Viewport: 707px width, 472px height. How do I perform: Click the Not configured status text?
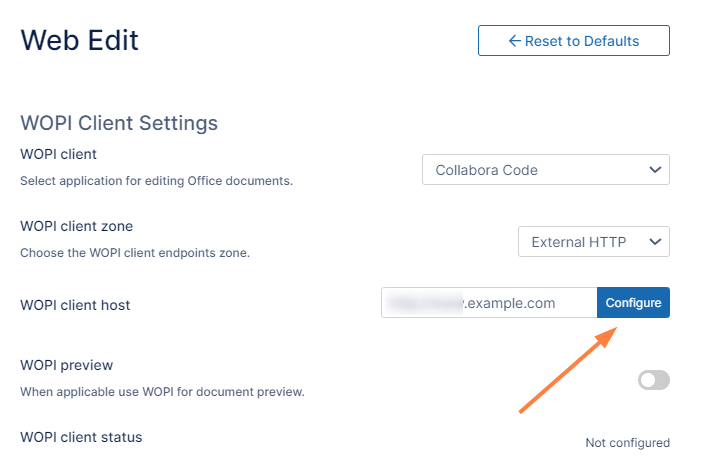click(627, 443)
